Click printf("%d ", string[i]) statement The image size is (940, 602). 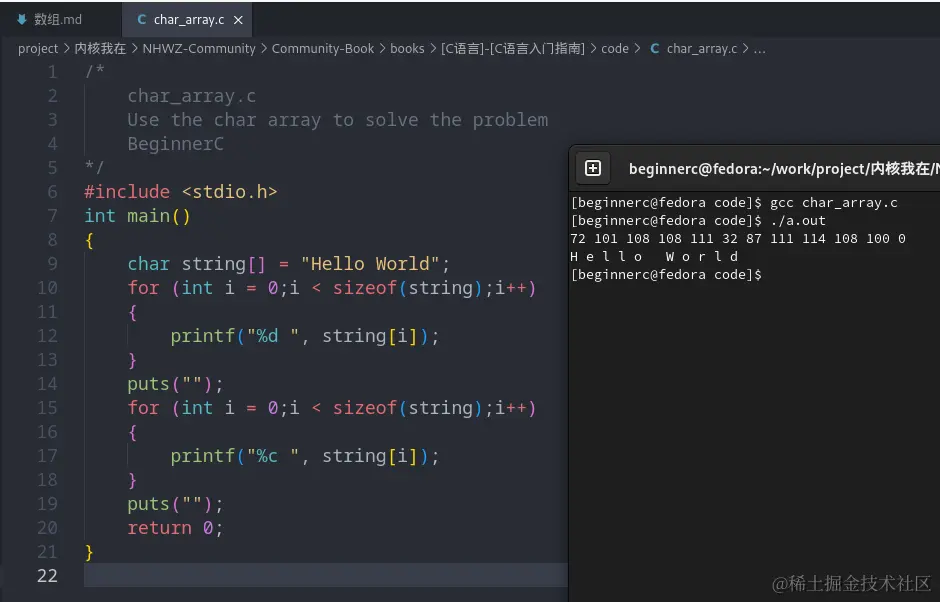tap(305, 336)
